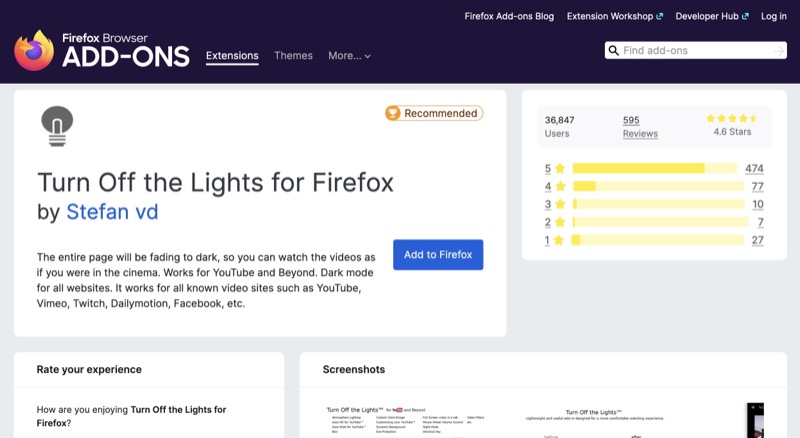Open the Extensions tab
Image resolution: width=800 pixels, height=438 pixels.
(x=232, y=56)
